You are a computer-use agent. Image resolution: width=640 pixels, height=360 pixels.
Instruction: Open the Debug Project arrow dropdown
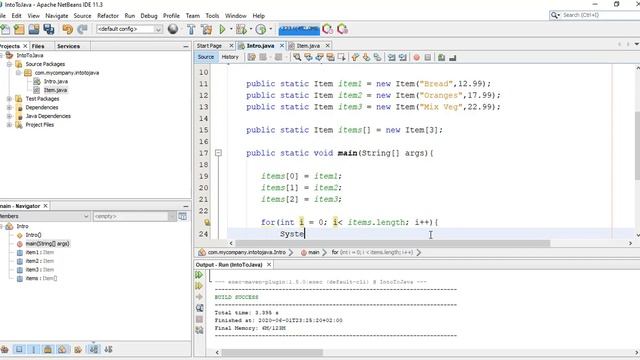click(250, 29)
